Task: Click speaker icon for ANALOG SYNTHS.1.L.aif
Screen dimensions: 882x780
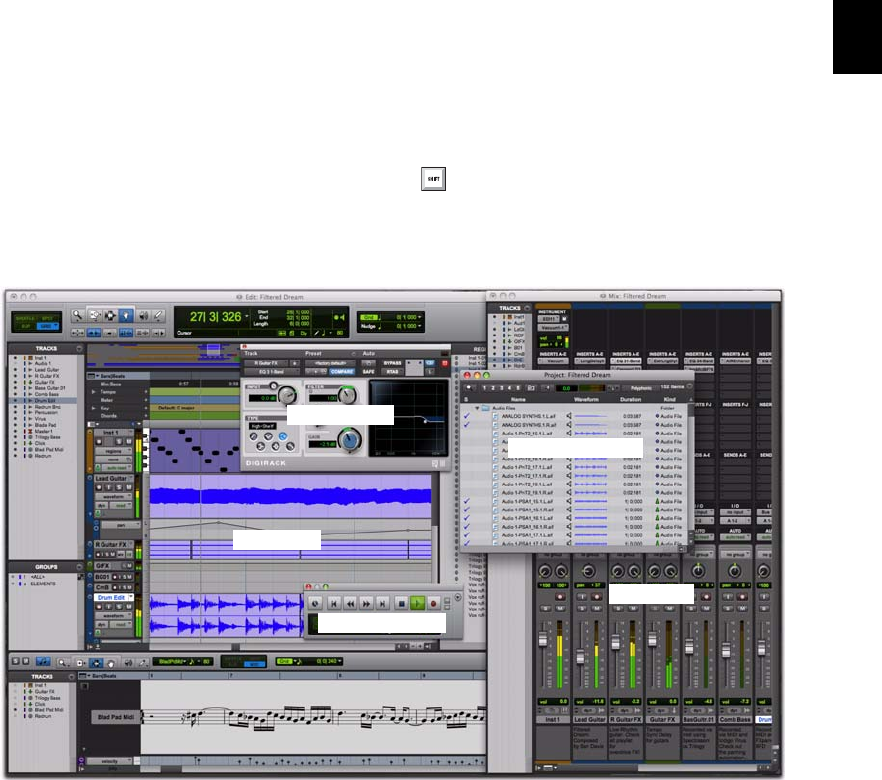Action: pyautogui.click(x=569, y=416)
